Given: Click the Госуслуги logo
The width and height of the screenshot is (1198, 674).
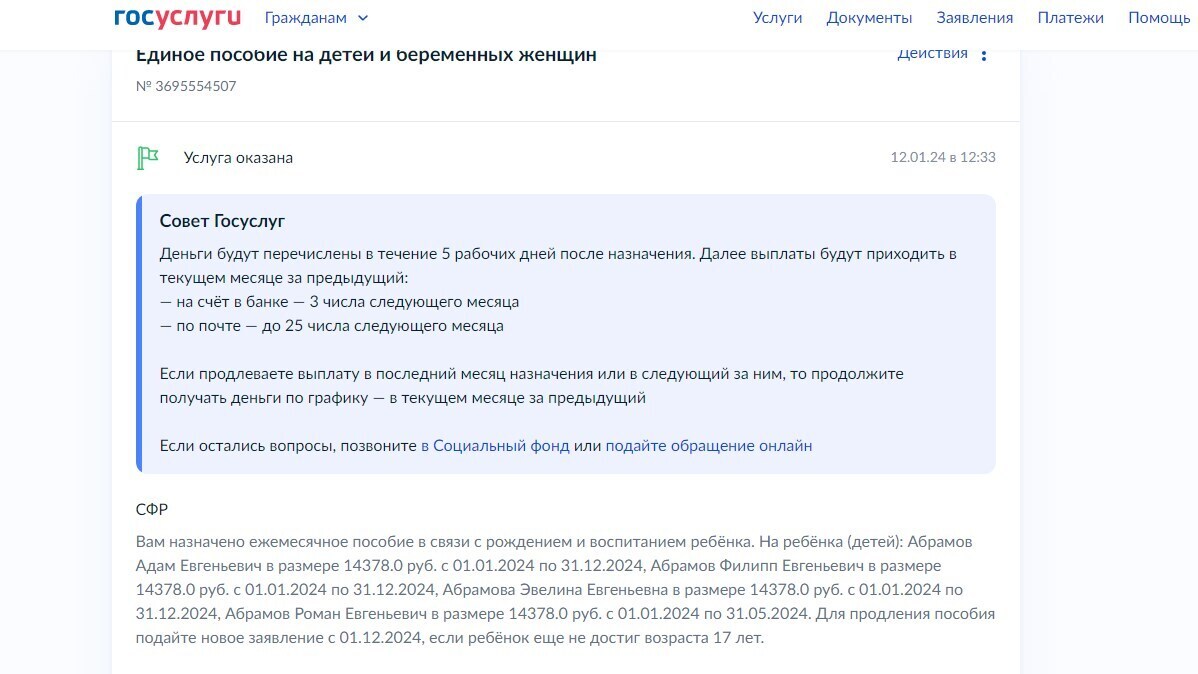Looking at the screenshot, I should (x=176, y=16).
